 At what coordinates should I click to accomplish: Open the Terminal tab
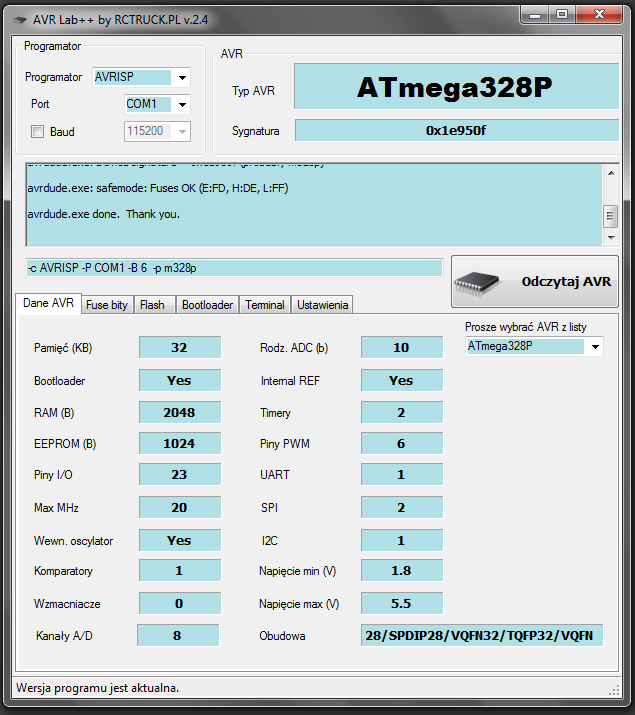265,305
